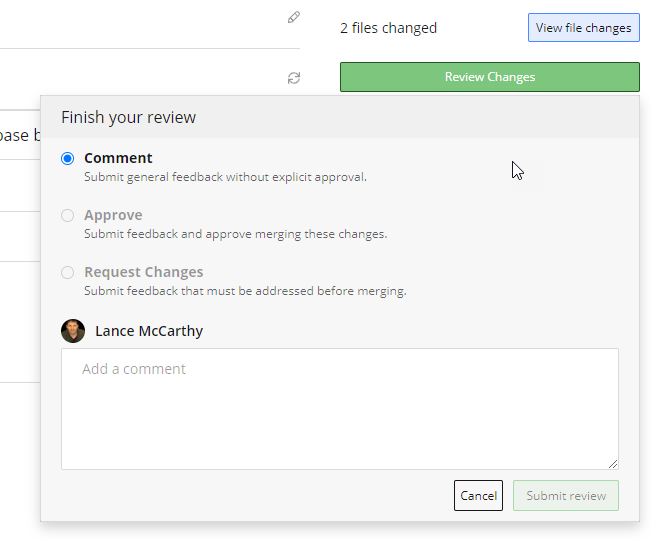Focus the Add a comment text box
Viewport: 651px width, 540px height.
(339, 408)
